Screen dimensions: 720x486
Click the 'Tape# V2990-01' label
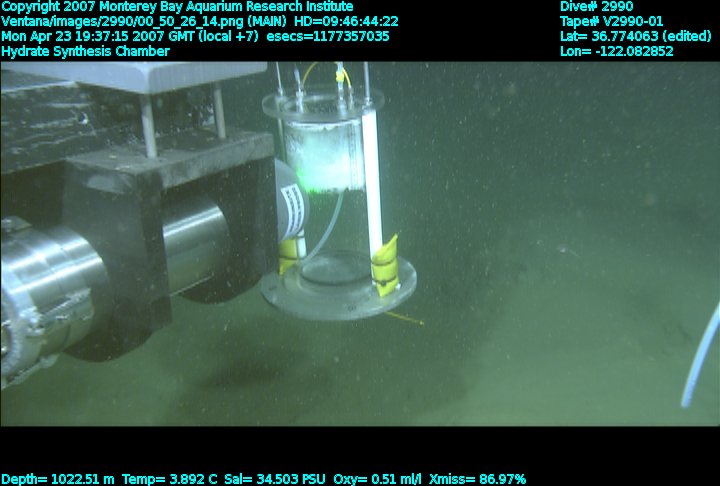[x=612, y=22]
